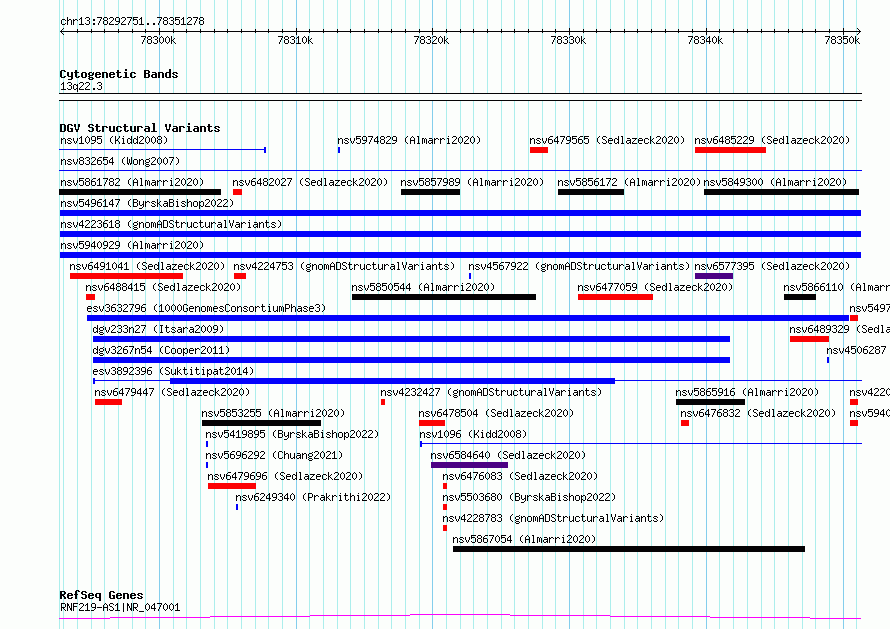Open the nsv5857989 (Almarri2020) black bar
This screenshot has width=890, height=629.
[x=430, y=192]
